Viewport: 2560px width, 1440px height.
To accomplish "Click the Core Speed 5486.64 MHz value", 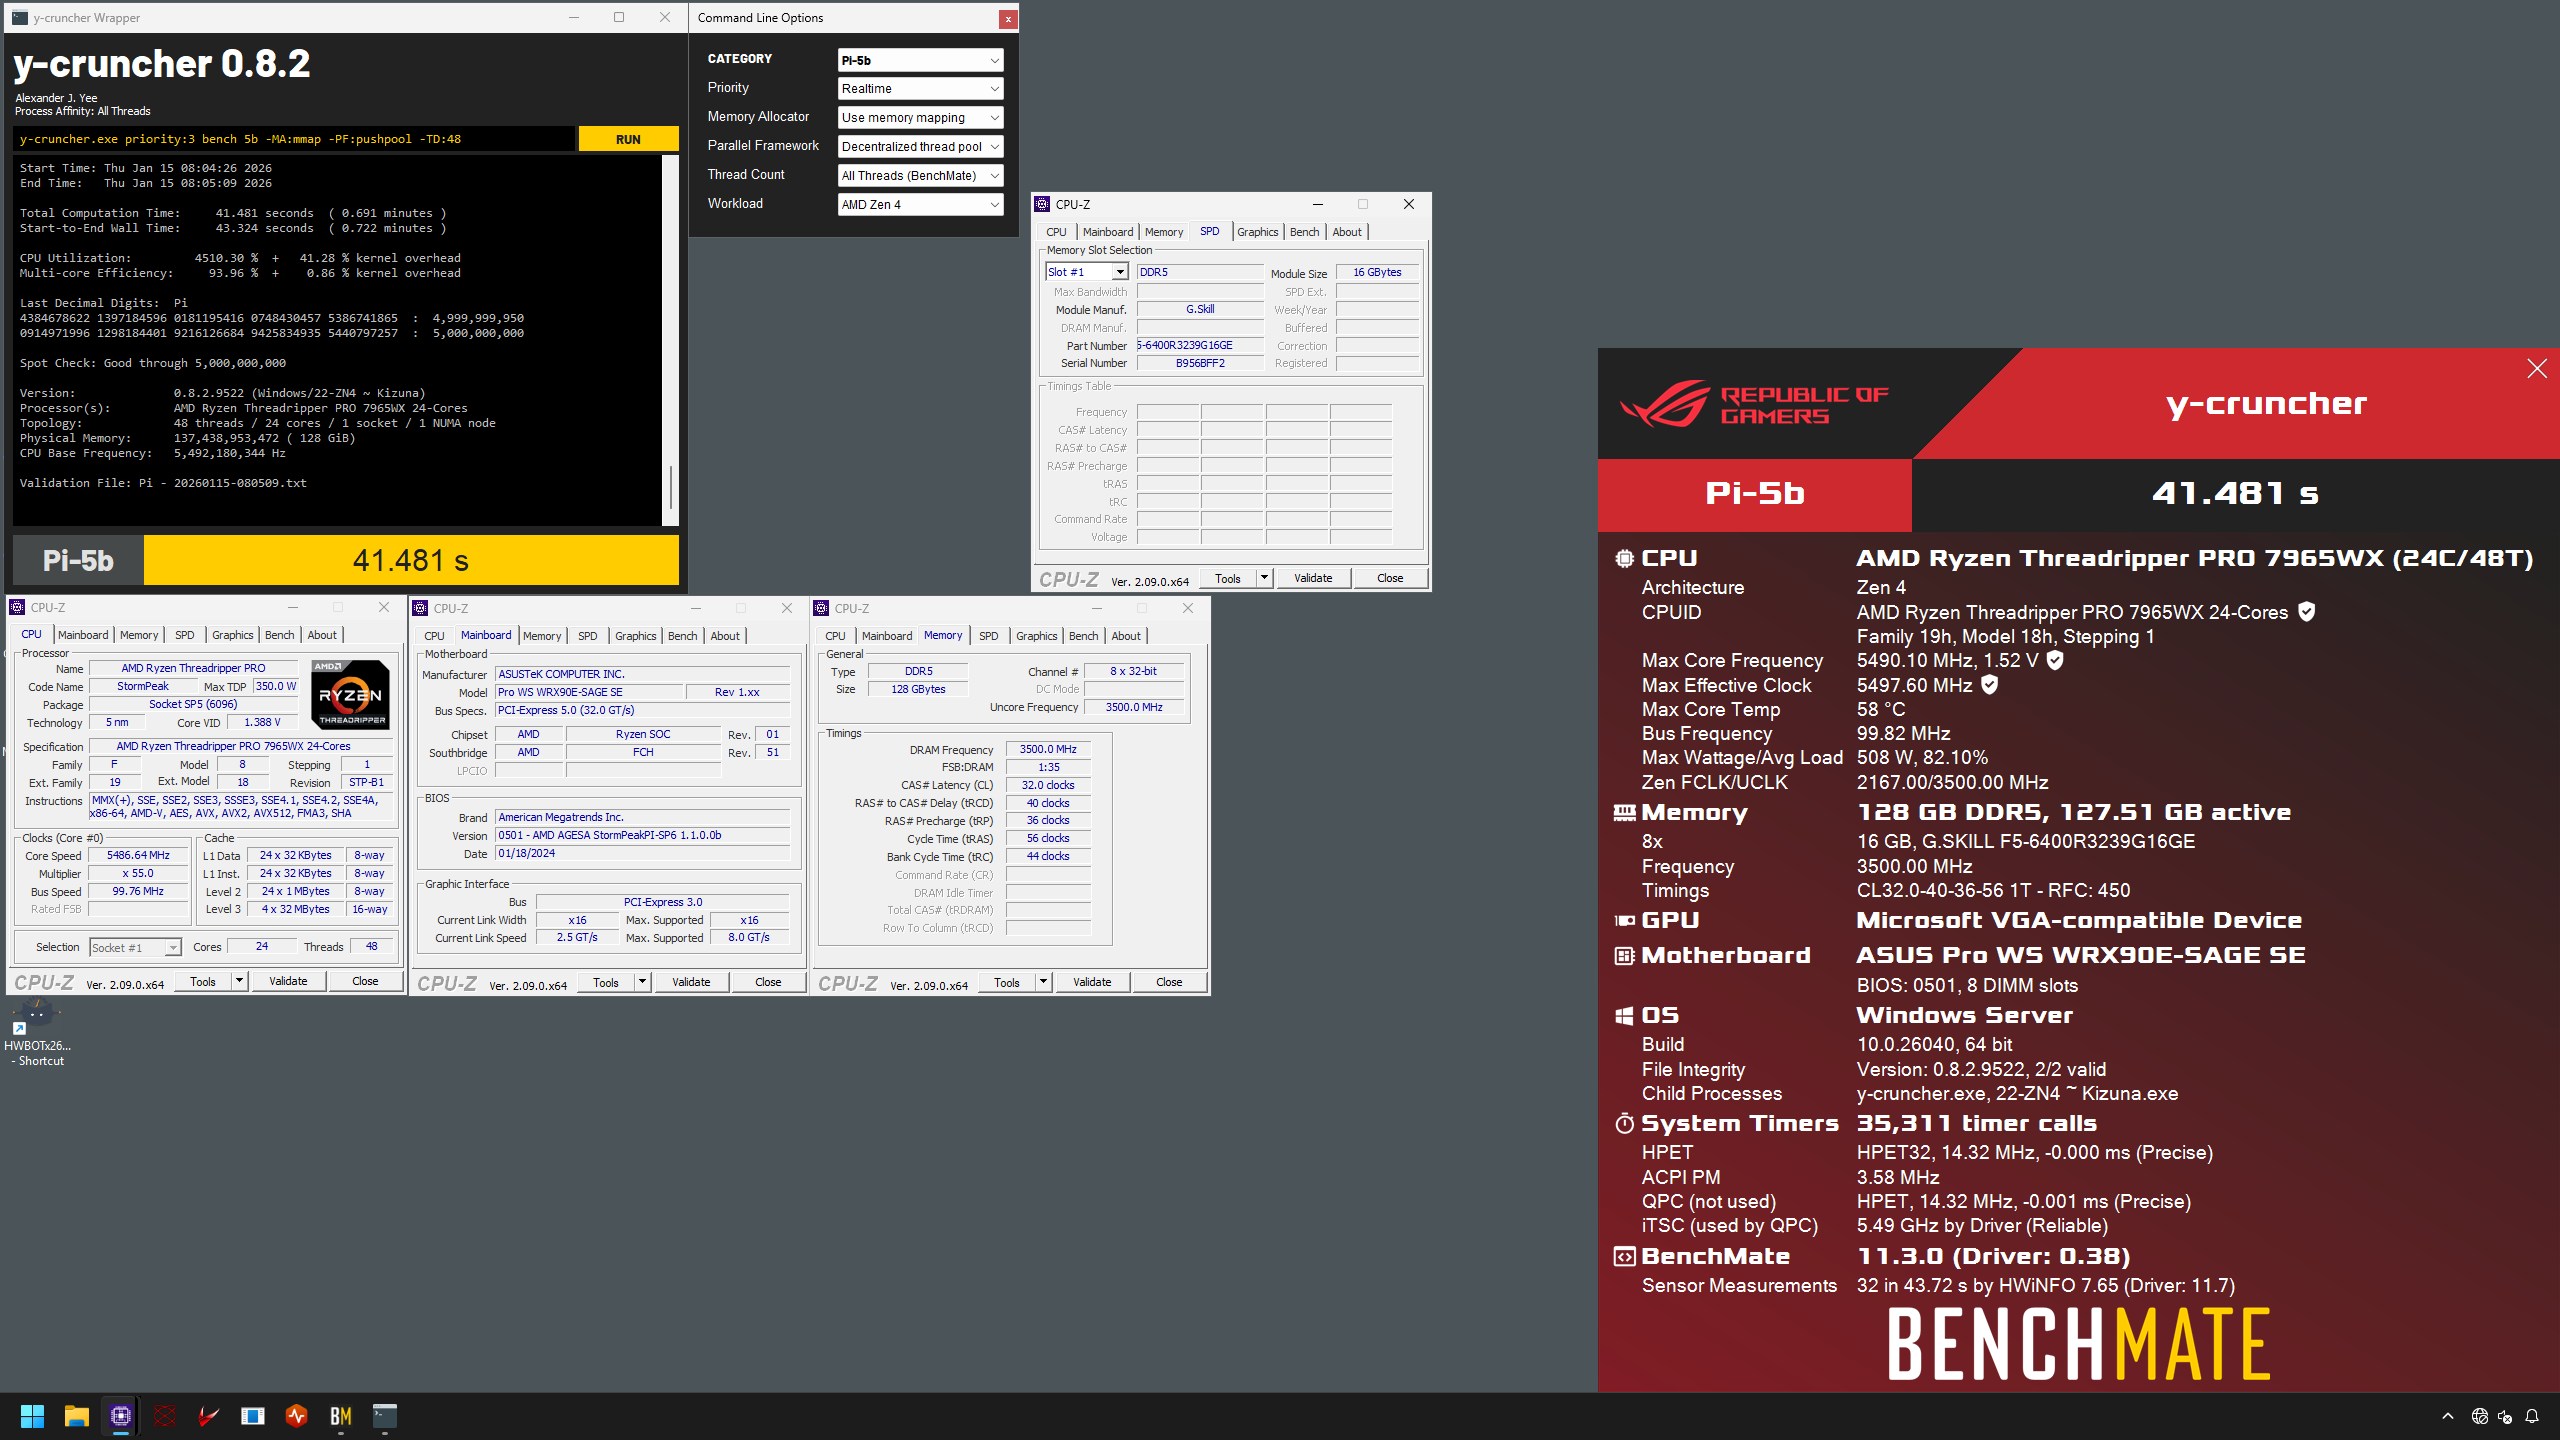I will pos(138,855).
